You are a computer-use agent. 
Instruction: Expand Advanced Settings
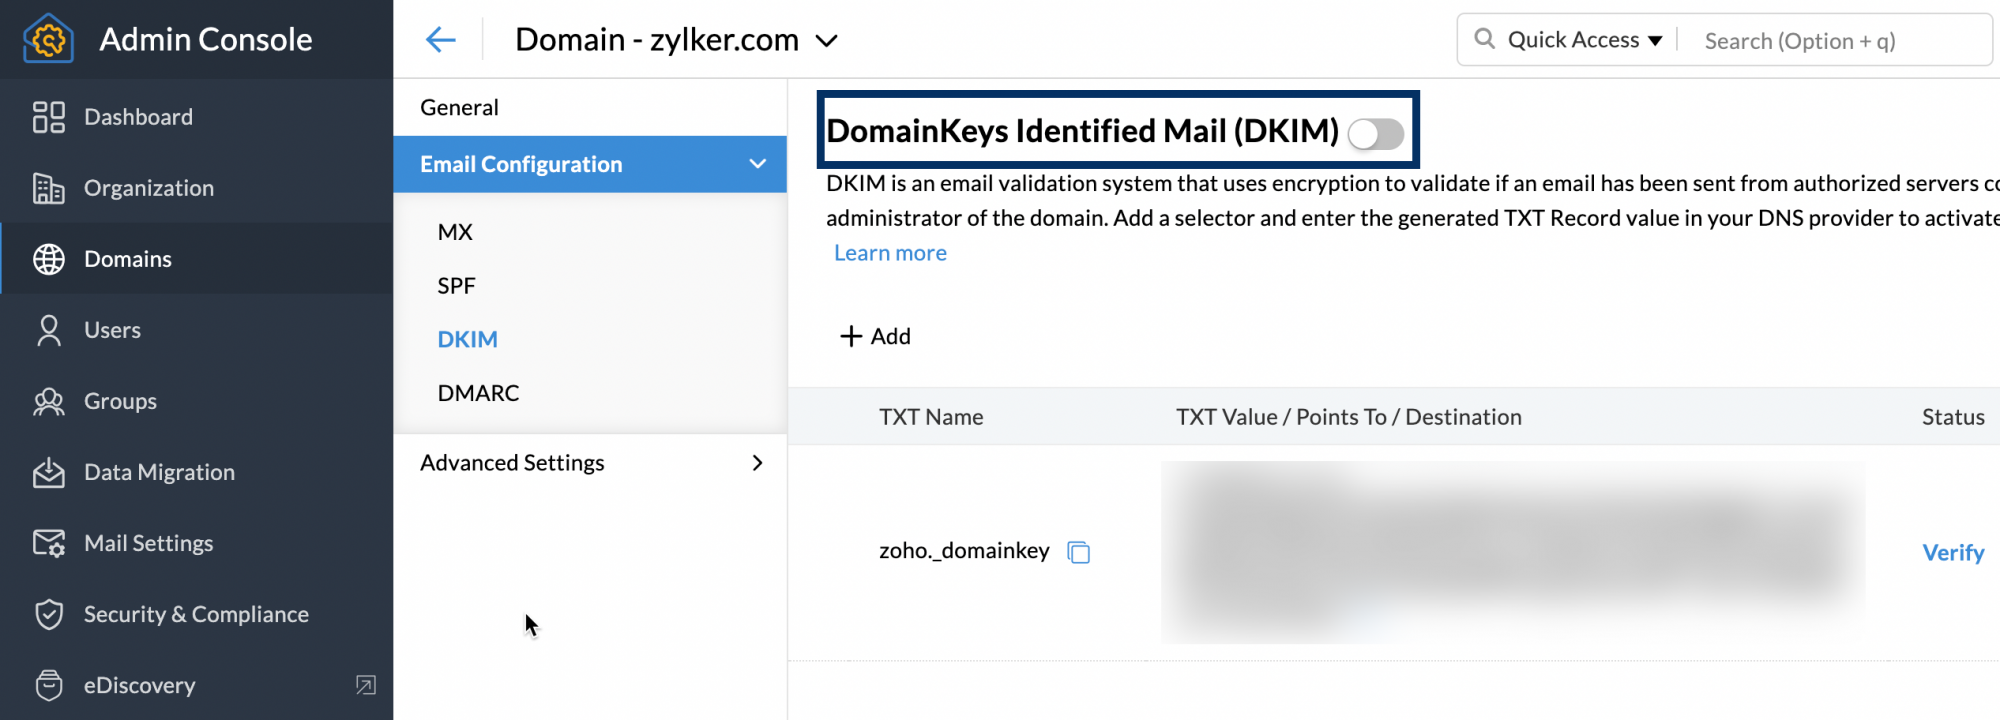click(x=757, y=463)
